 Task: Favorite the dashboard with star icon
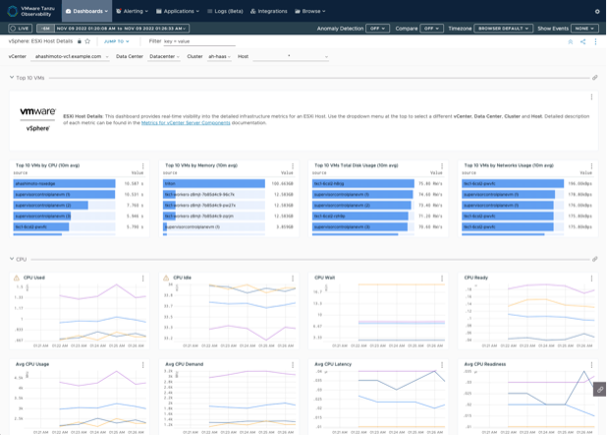click(x=87, y=42)
